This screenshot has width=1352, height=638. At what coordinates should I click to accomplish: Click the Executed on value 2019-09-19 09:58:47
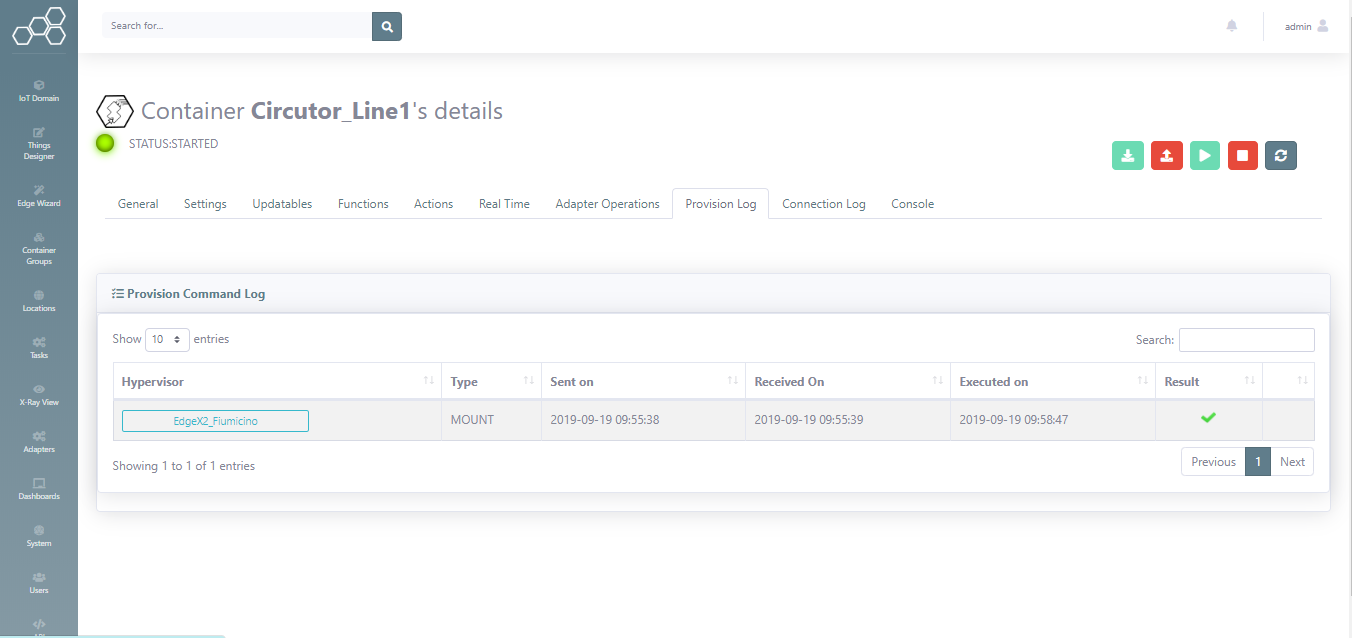pos(1014,420)
